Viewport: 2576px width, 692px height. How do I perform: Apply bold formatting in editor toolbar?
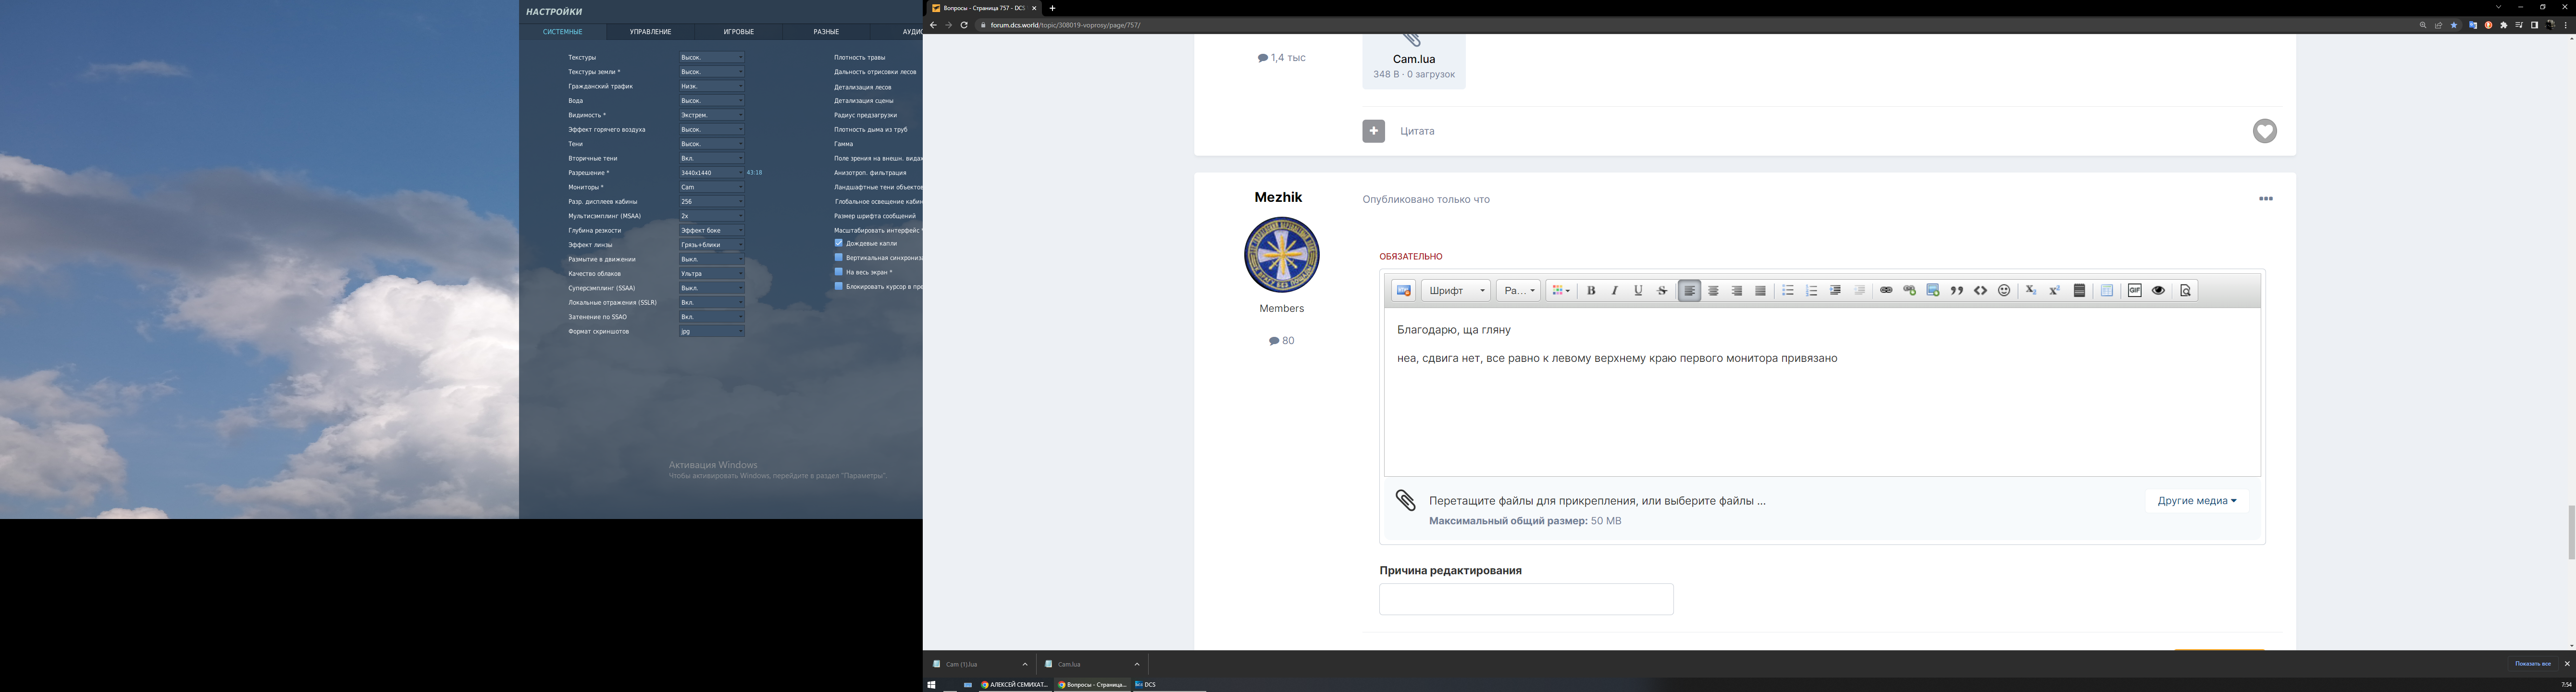(x=1591, y=291)
